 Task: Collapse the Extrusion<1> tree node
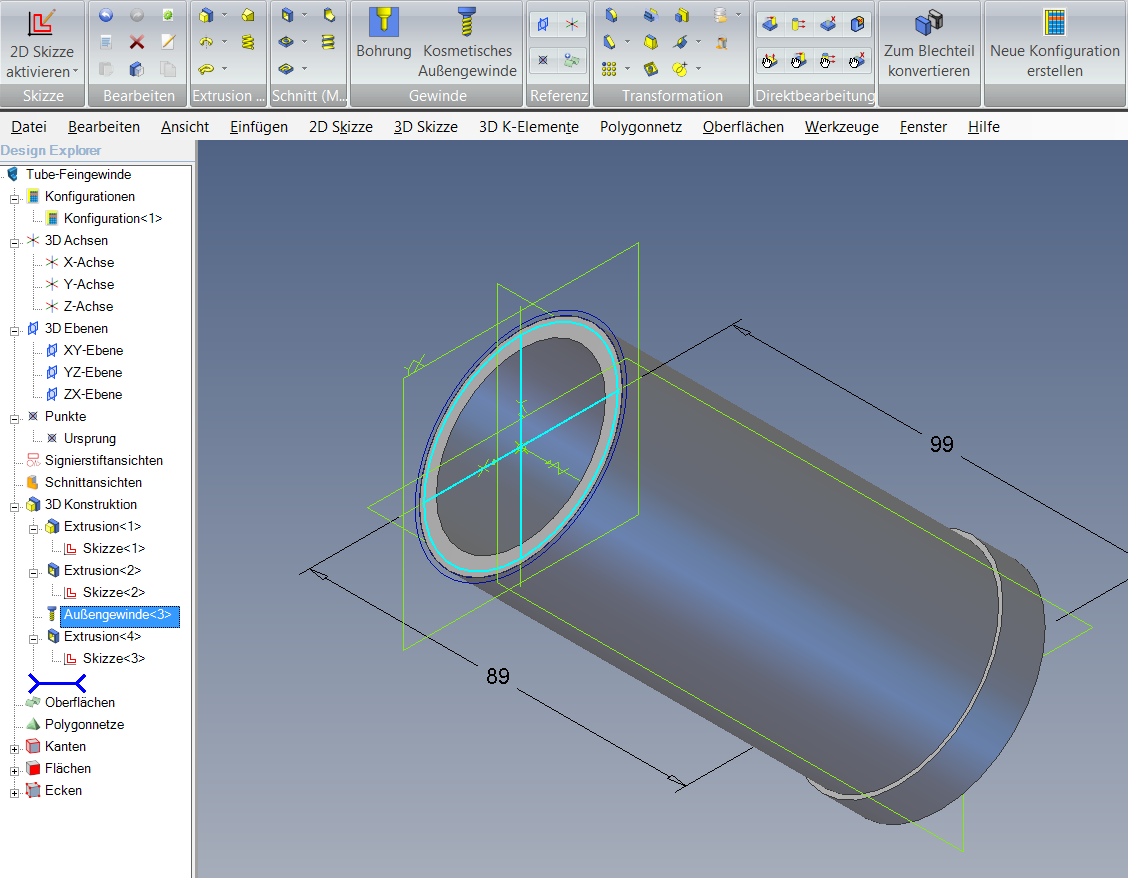(x=33, y=529)
